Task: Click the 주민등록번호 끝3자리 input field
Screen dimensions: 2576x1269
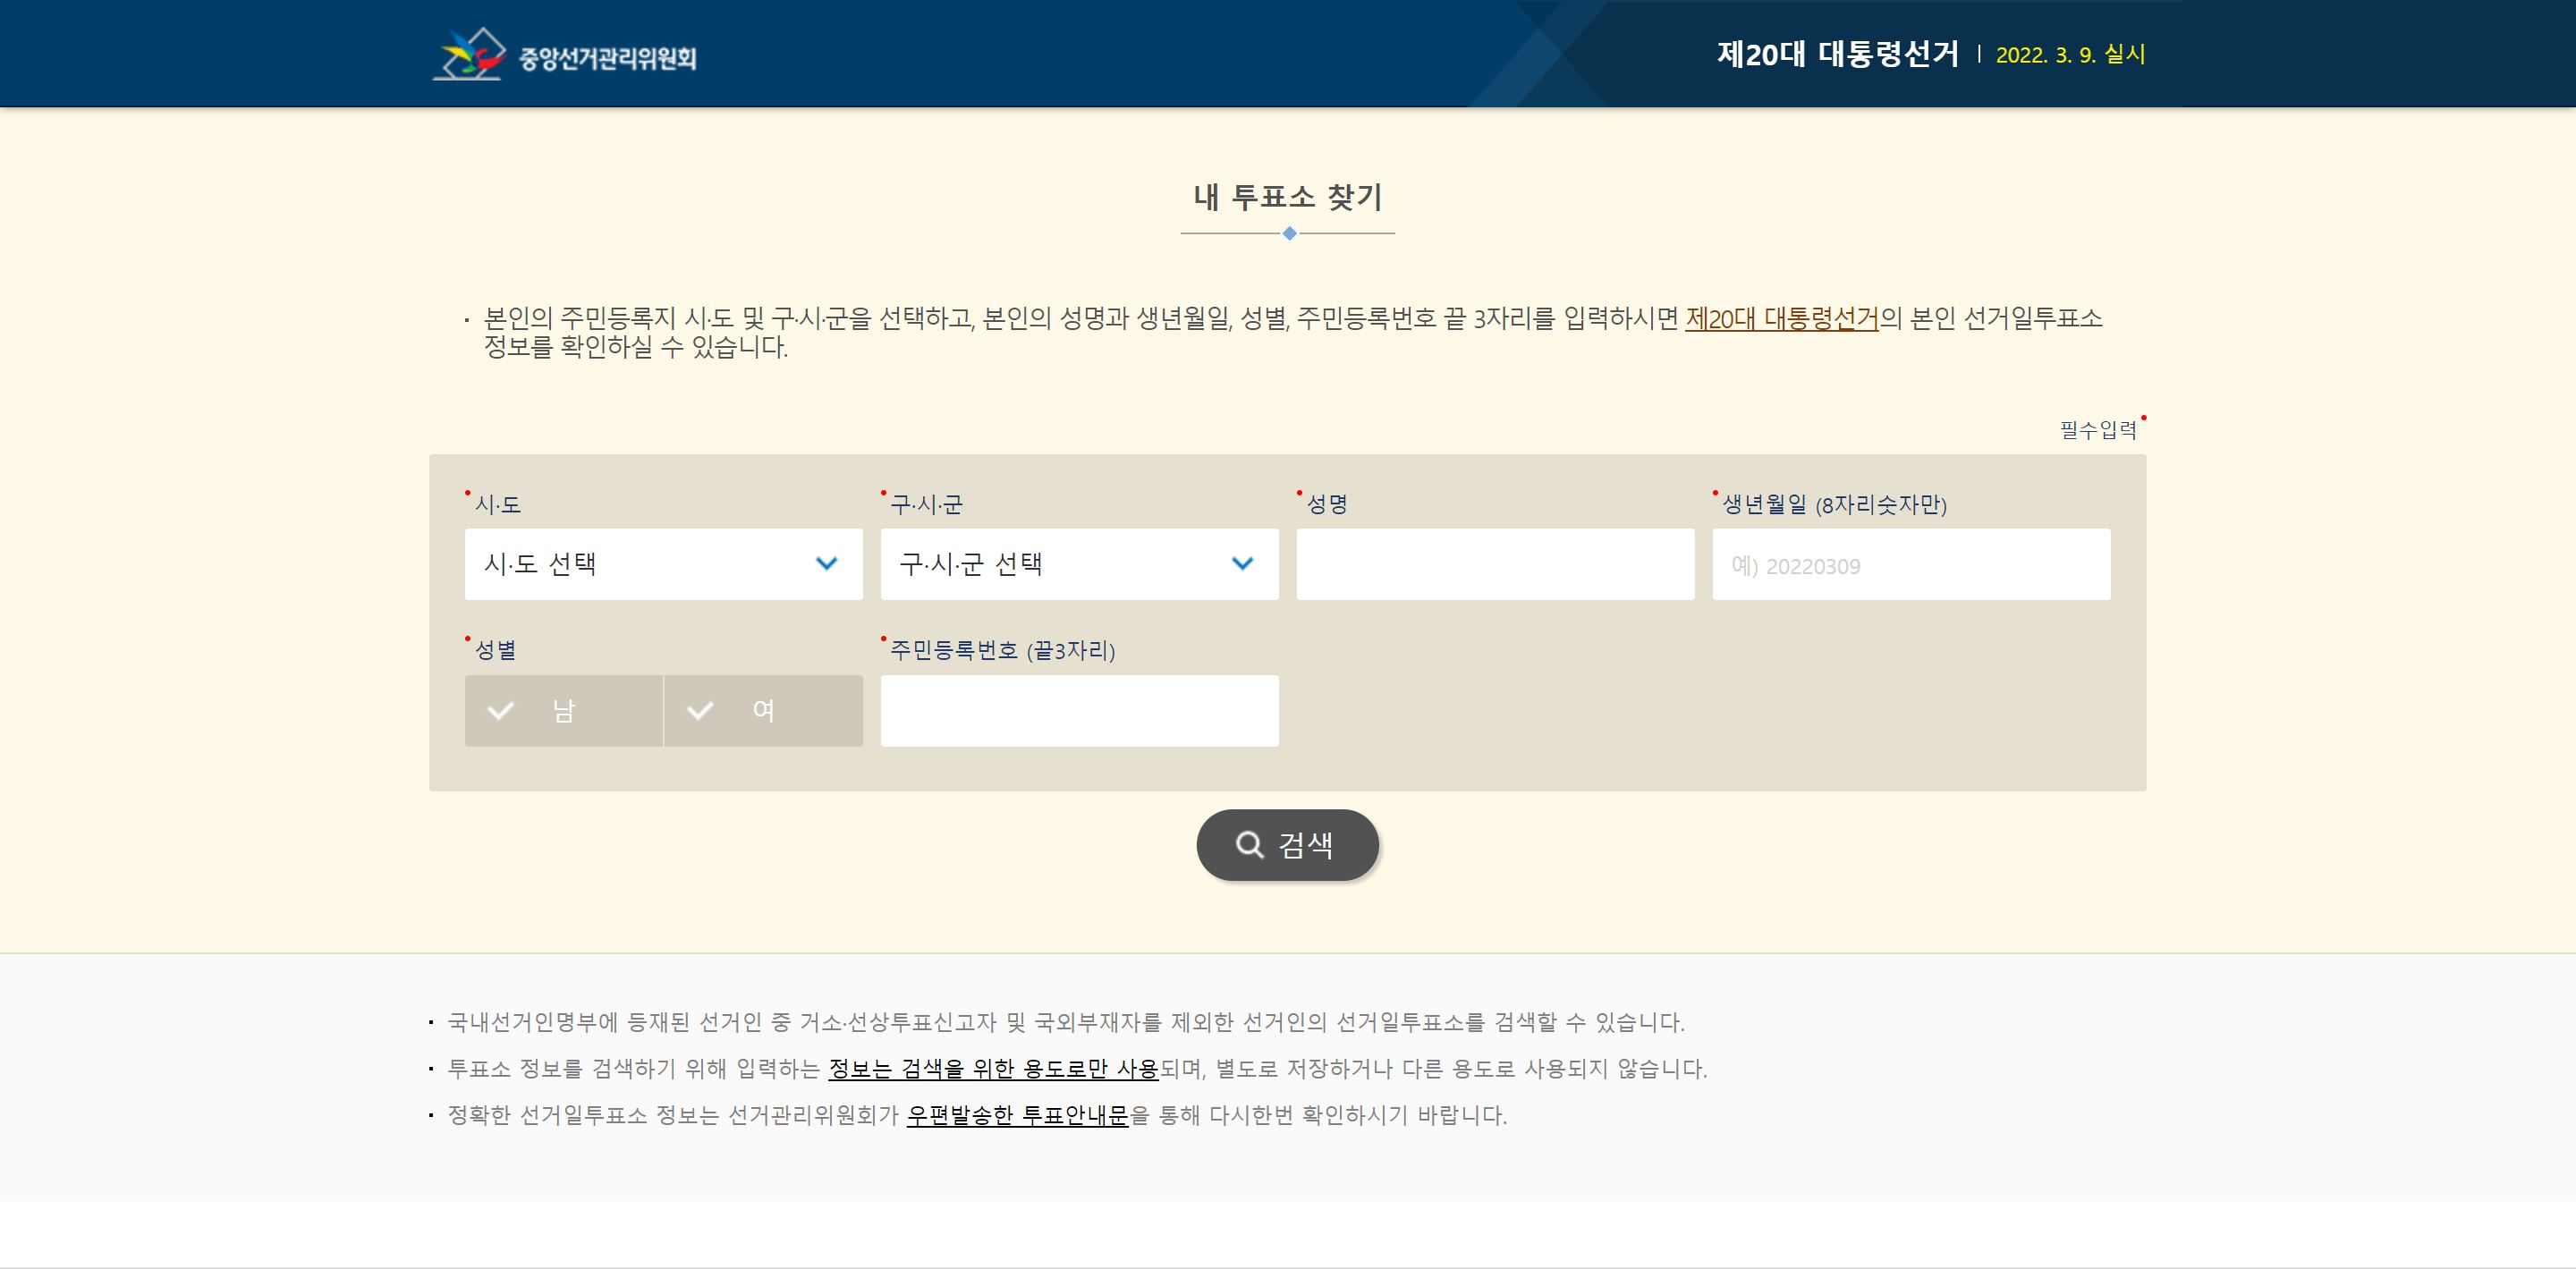Action: [1079, 711]
